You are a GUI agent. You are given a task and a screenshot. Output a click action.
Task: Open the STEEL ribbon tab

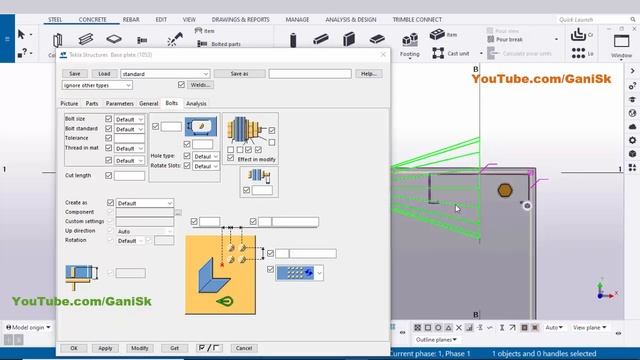click(x=55, y=20)
